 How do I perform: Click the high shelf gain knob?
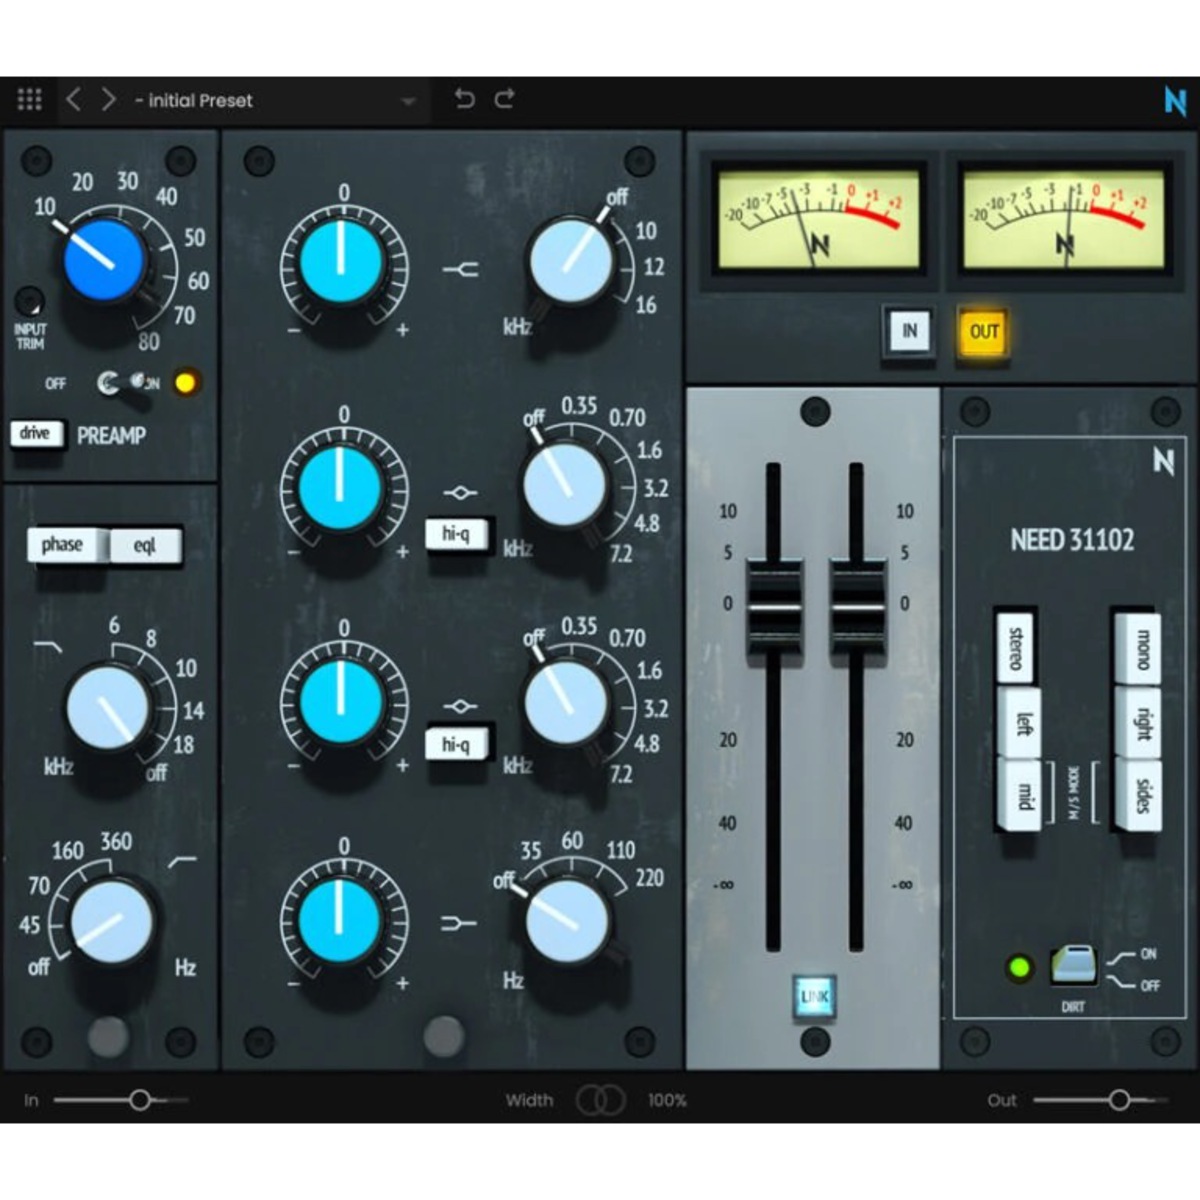341,262
